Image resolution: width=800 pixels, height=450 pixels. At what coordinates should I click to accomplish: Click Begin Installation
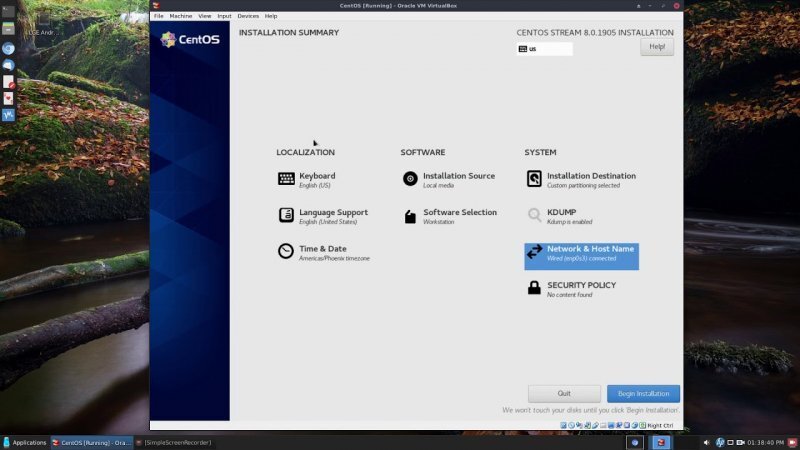click(643, 393)
